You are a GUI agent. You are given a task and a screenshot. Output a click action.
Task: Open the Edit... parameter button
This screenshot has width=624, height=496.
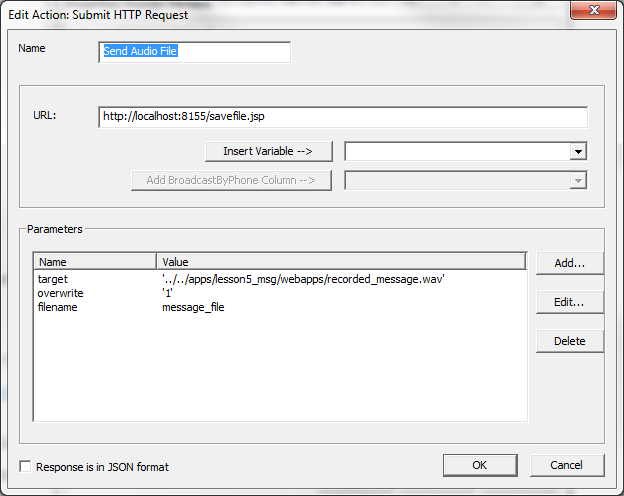(569, 302)
